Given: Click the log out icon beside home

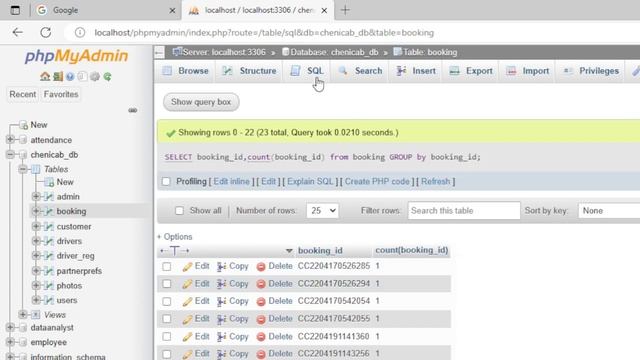Looking at the screenshot, I should click(58, 76).
